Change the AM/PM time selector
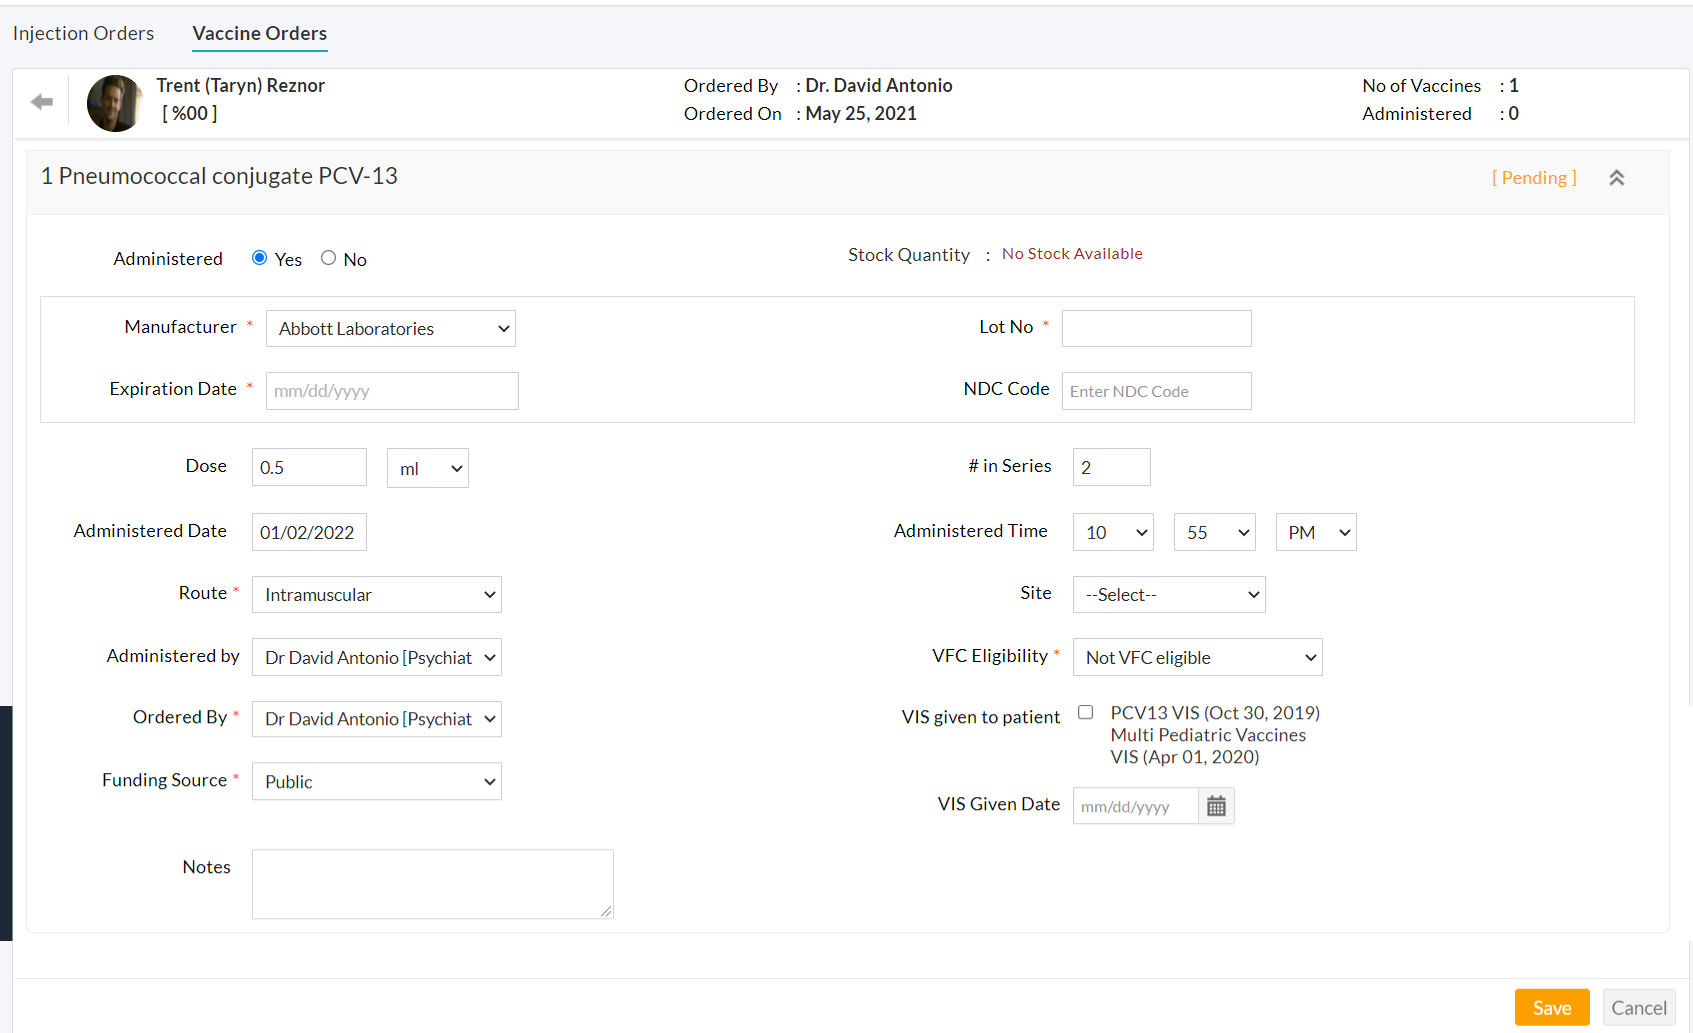The image size is (1693, 1033). click(x=1315, y=533)
